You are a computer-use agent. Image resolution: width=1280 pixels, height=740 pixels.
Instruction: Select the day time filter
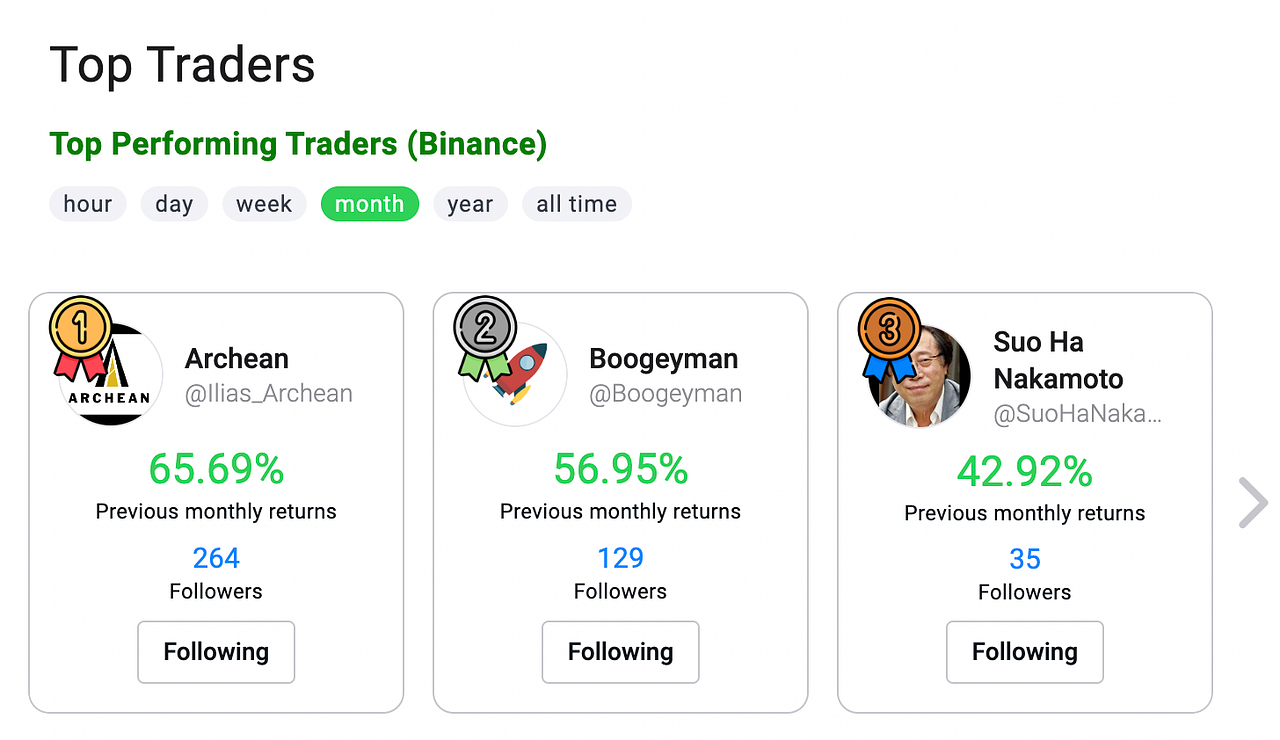tap(174, 204)
